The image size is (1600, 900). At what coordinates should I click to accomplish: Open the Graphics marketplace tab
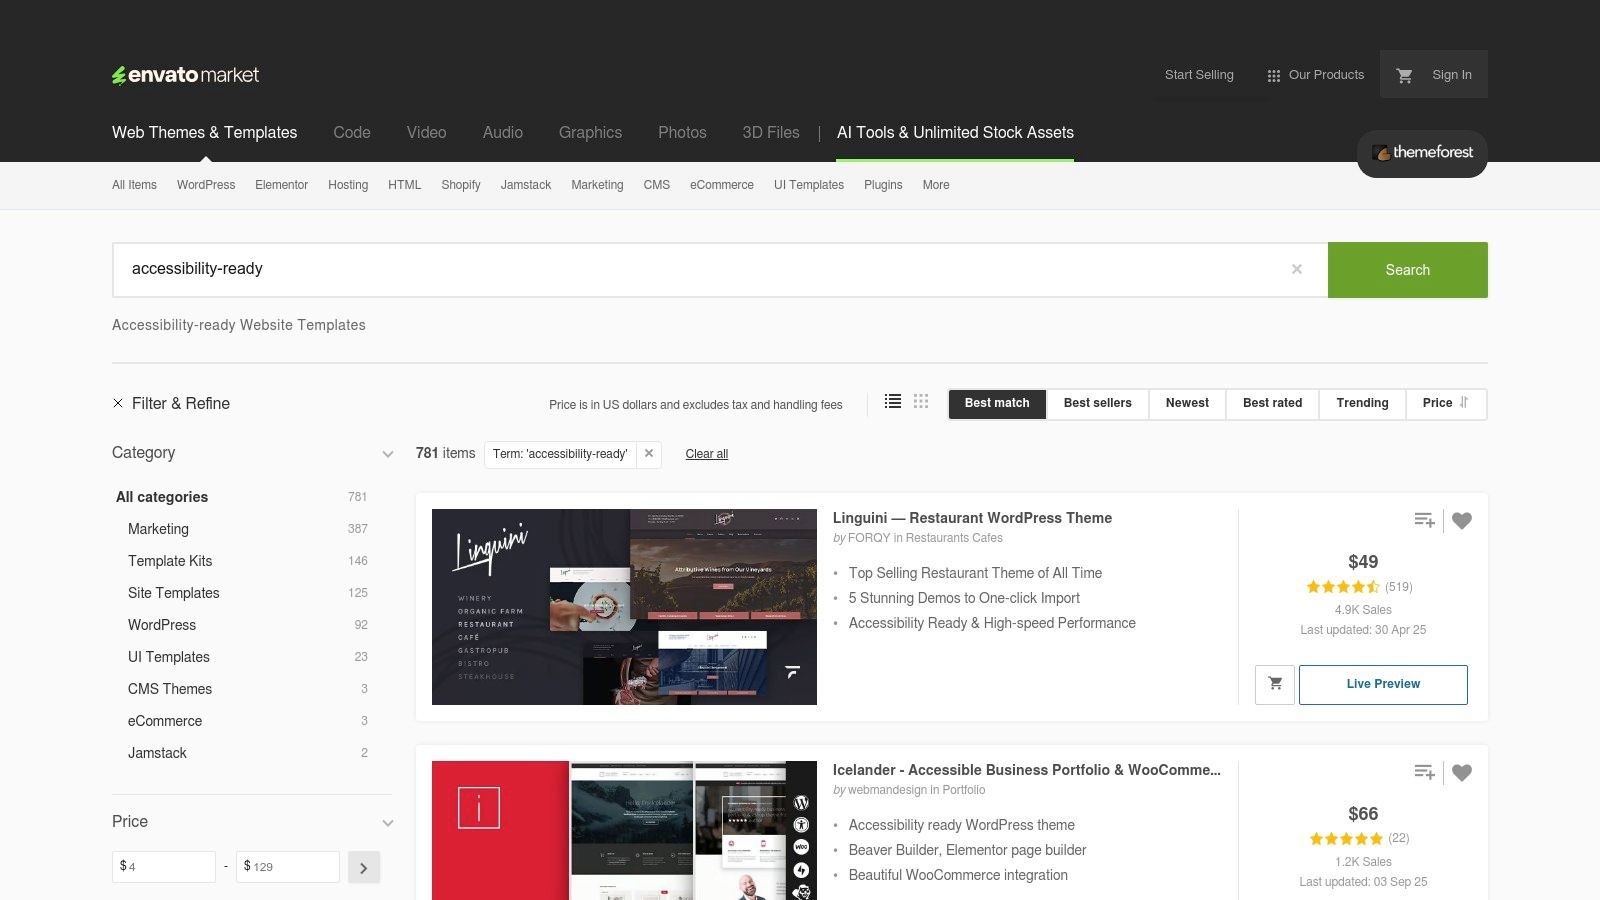pyautogui.click(x=590, y=132)
